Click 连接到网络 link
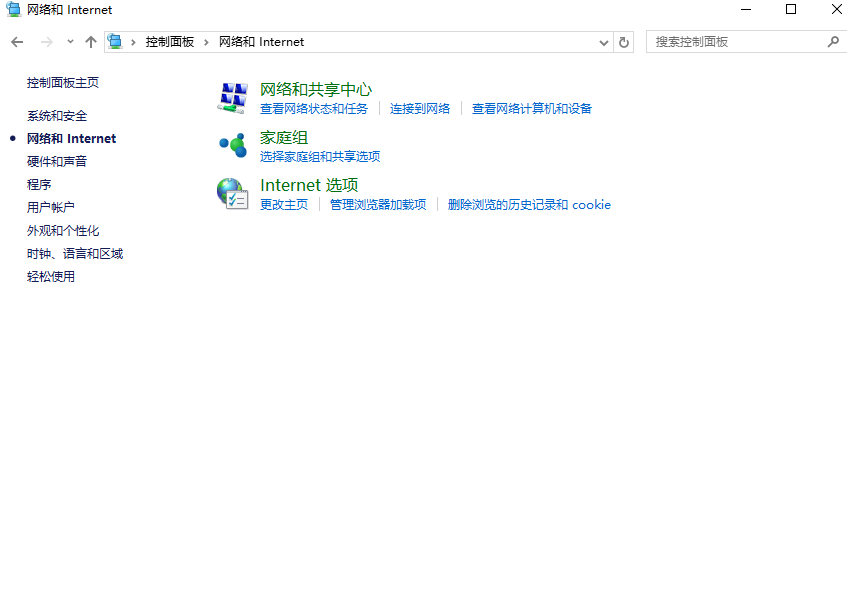Screen dimensions: 847x610 420,109
